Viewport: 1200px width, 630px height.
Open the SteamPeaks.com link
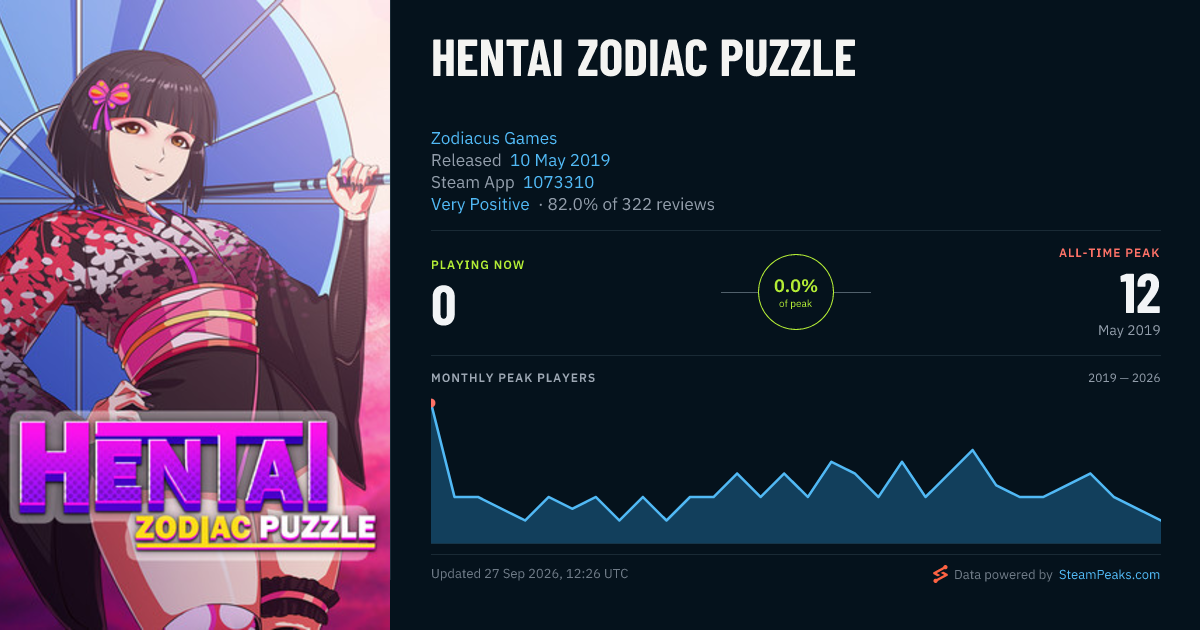click(1109, 575)
